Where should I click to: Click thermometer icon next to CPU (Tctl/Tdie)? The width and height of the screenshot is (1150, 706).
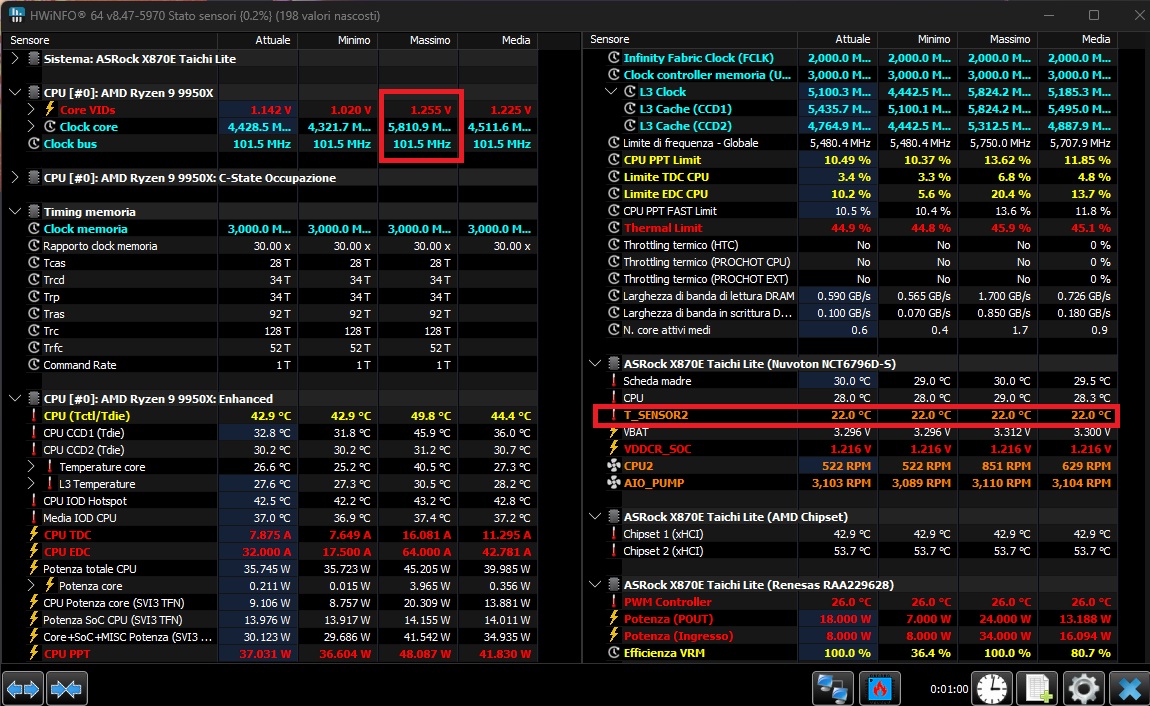tap(34, 416)
